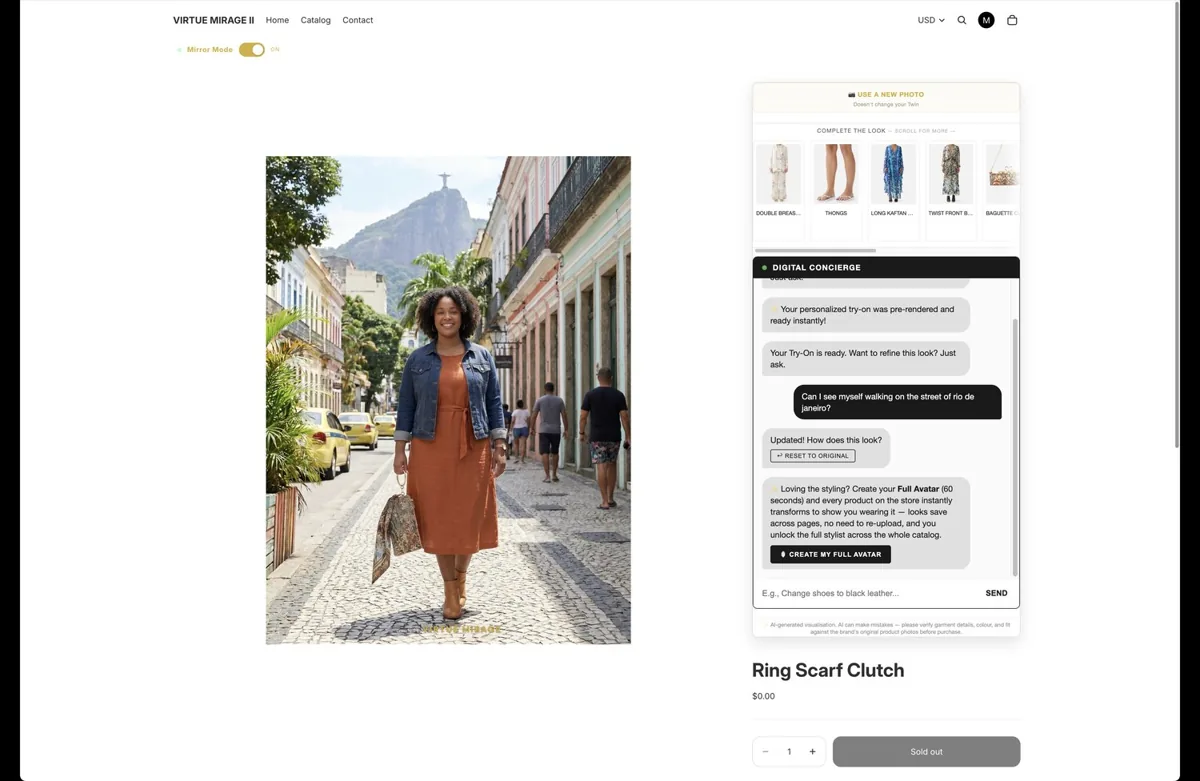The image size is (1200, 781).
Task: Click Reset to Original button
Action: pos(813,456)
